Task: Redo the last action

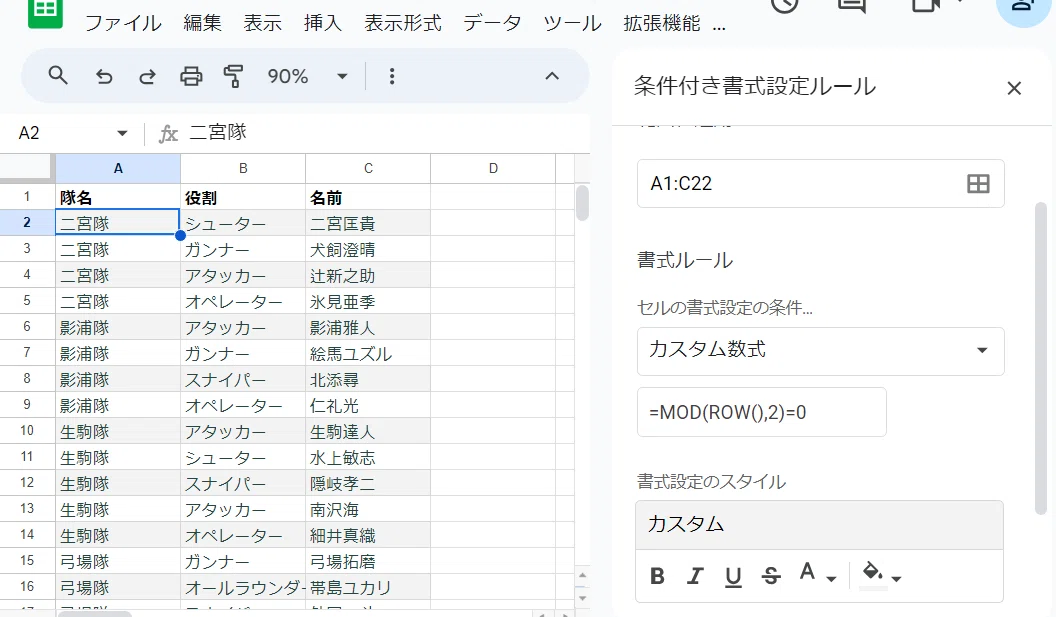Action: (147, 76)
